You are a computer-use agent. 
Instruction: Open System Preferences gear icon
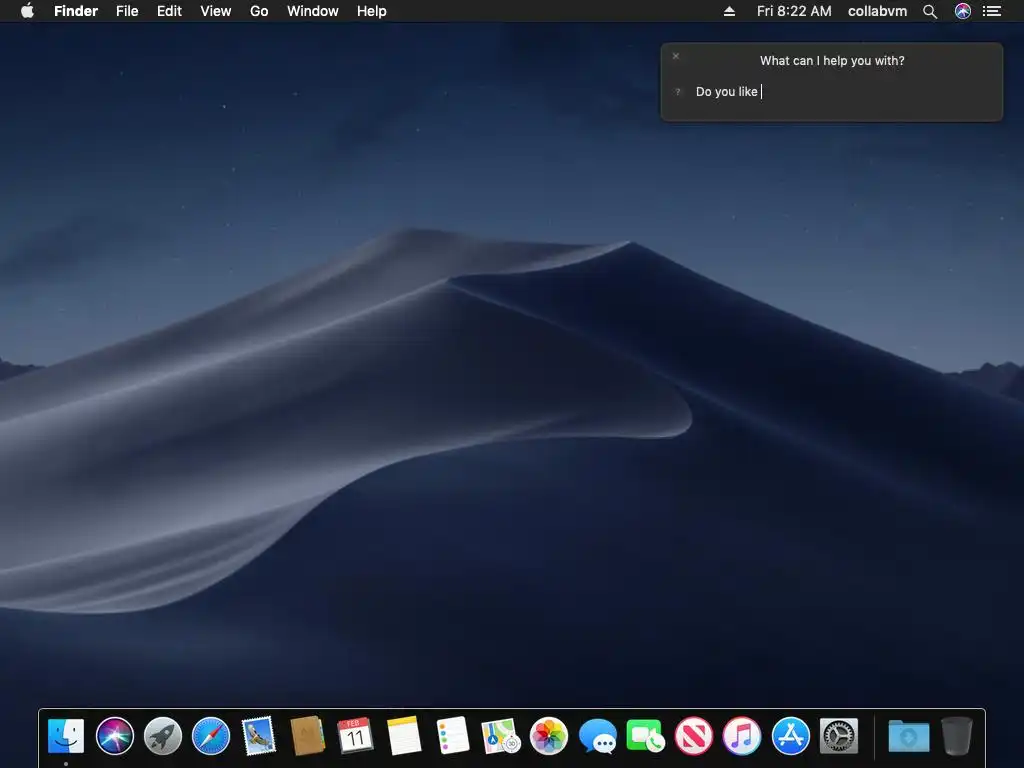click(x=839, y=736)
